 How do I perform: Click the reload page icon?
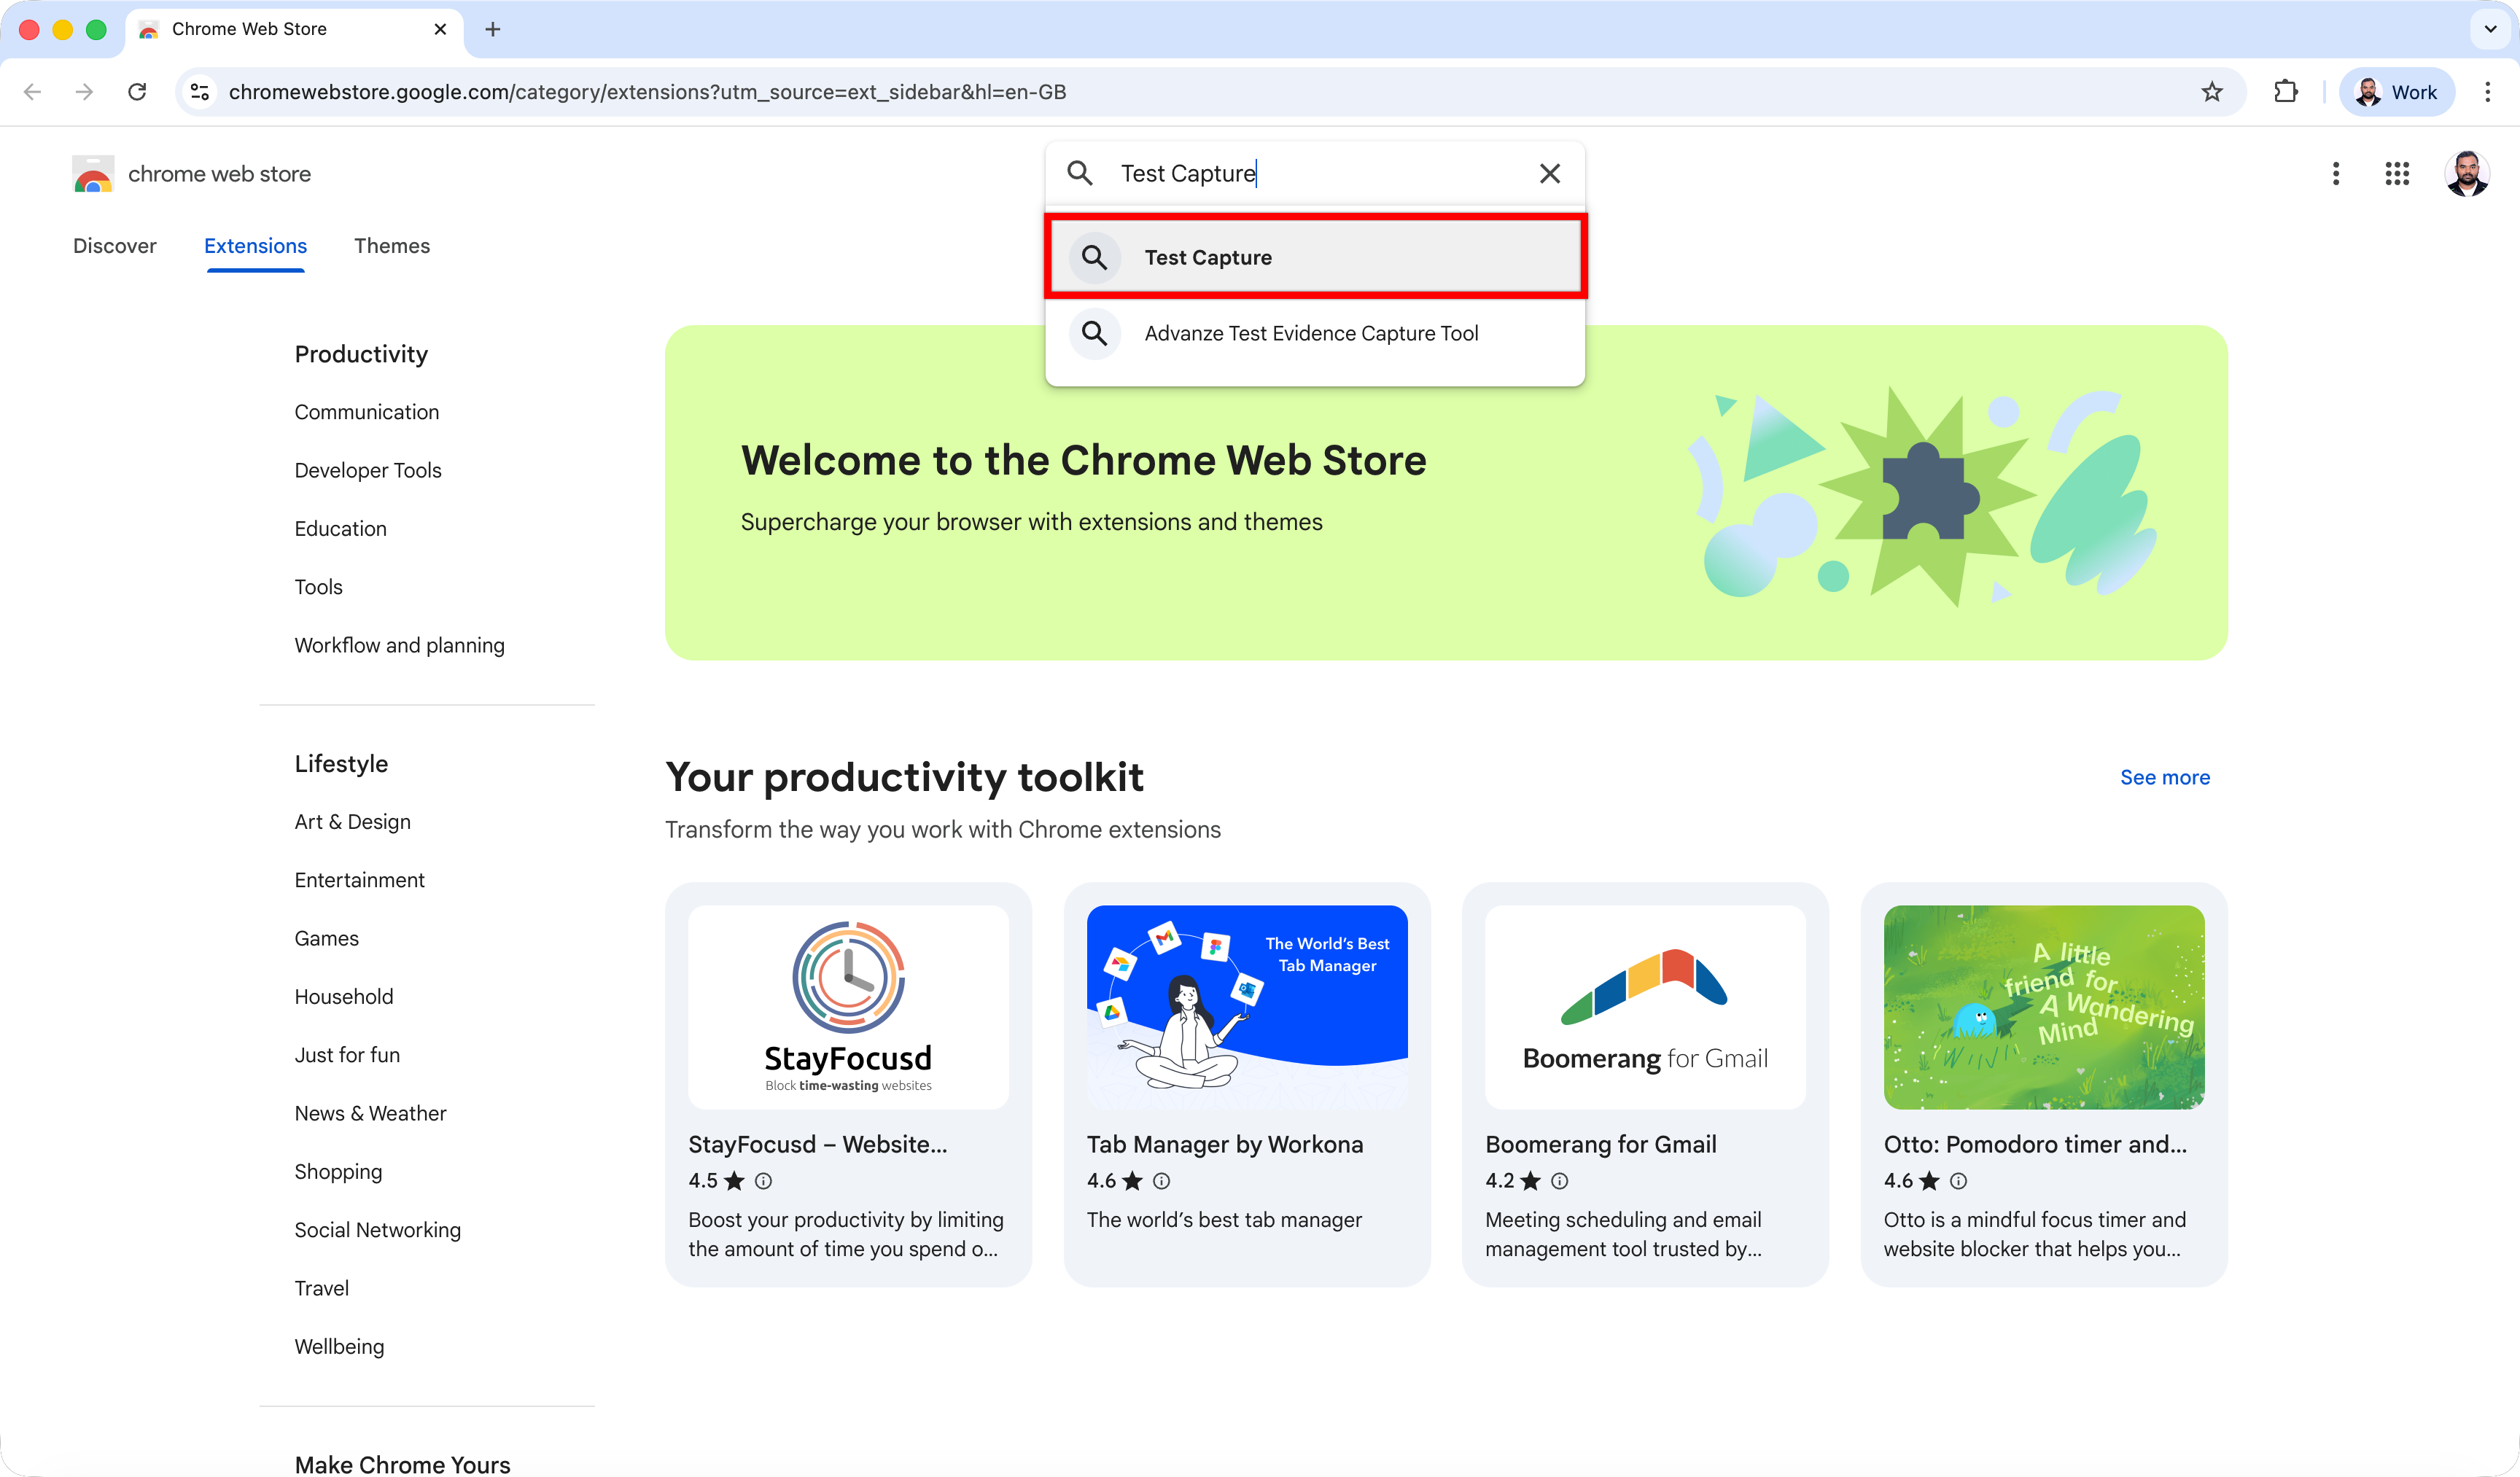[137, 92]
